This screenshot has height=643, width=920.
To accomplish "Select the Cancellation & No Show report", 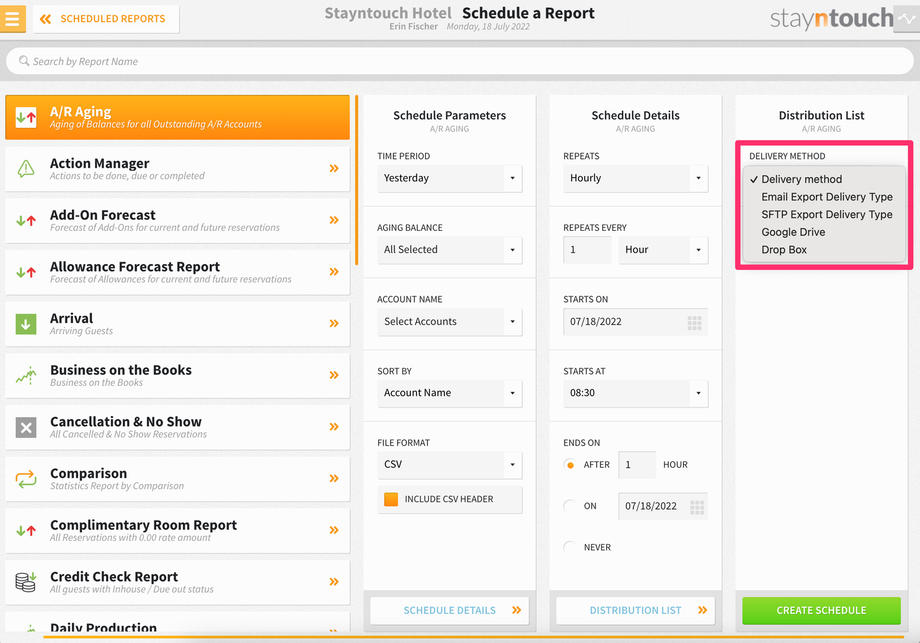I will pyautogui.click(x=178, y=427).
